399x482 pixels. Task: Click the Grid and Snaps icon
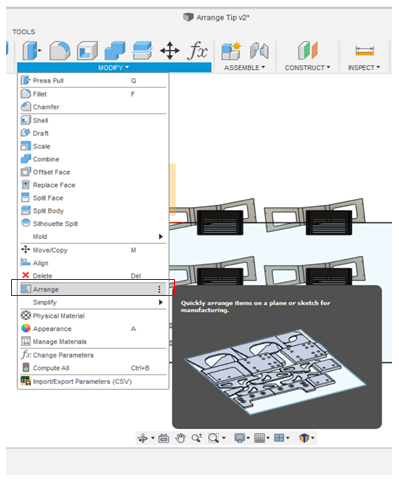point(260,438)
